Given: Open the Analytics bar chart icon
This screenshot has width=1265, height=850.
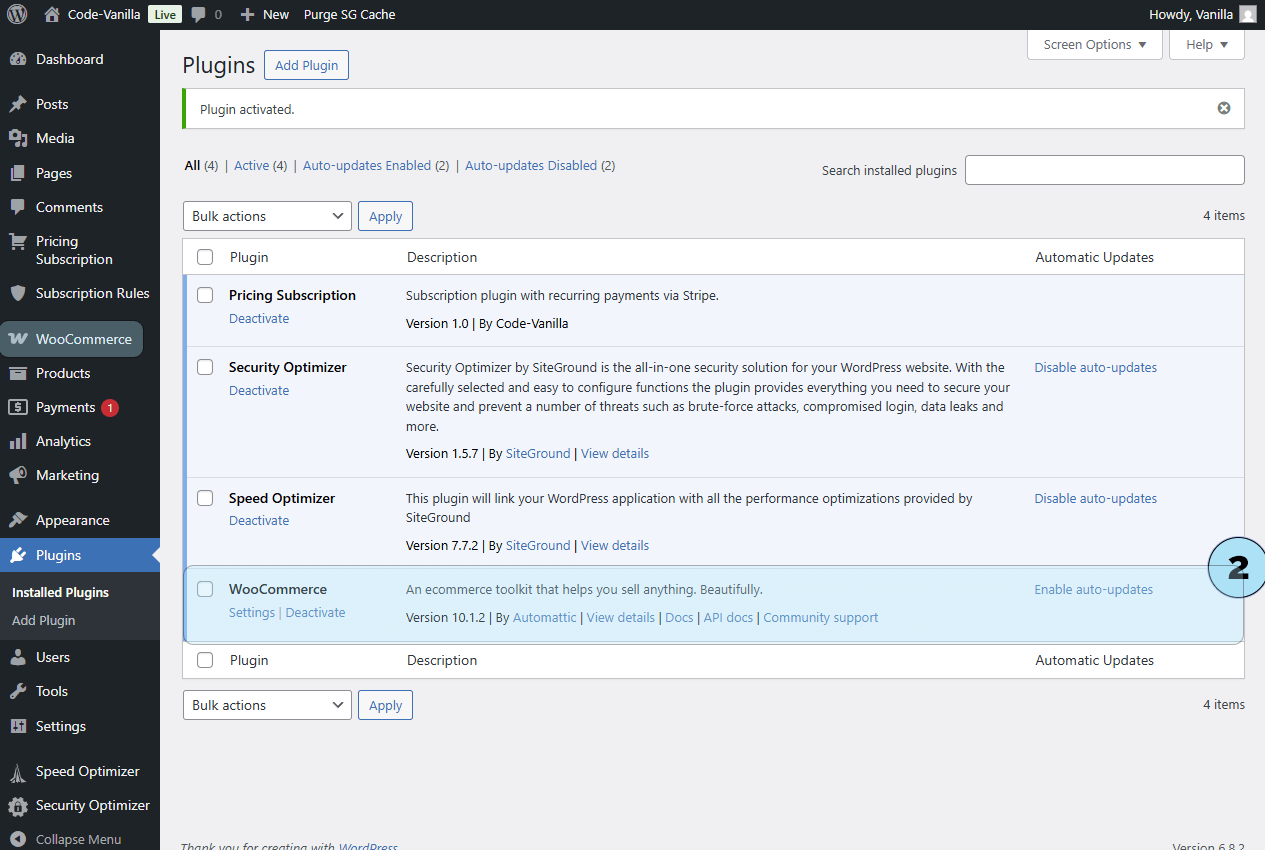Looking at the screenshot, I should point(17,441).
